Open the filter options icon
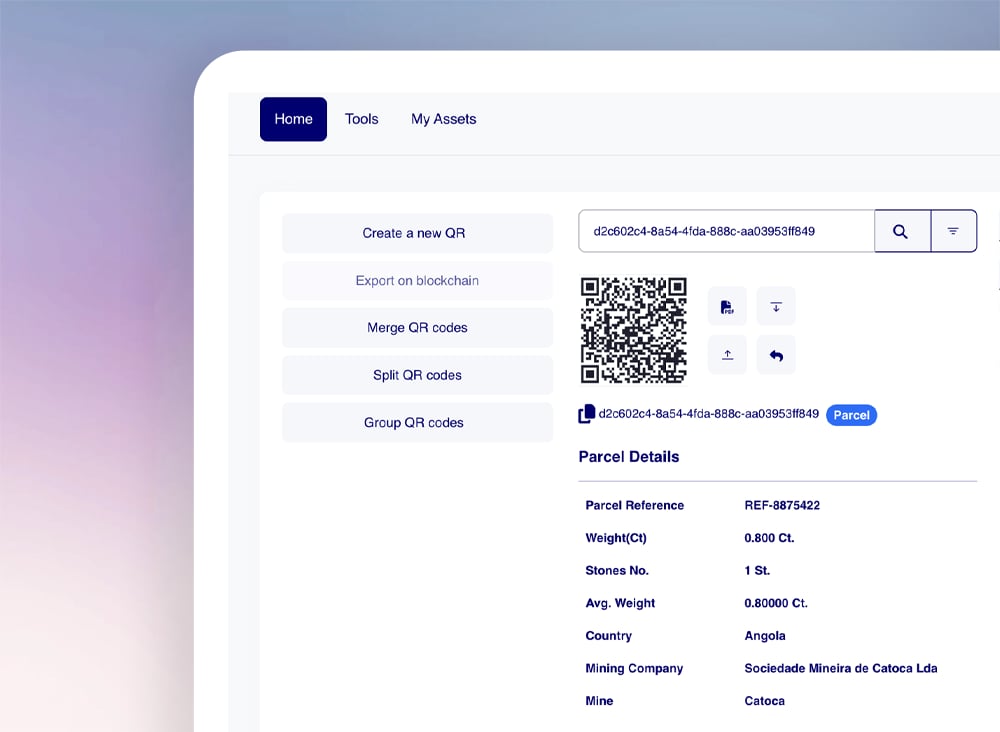1000x732 pixels. 953,231
